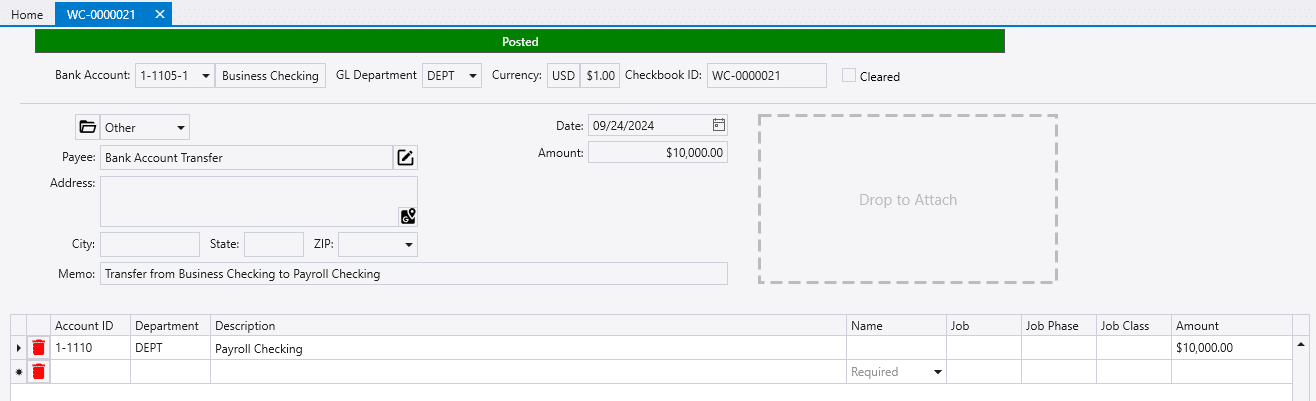1316x401 pixels.
Task: Click the edit payee pencil icon
Action: click(x=405, y=158)
